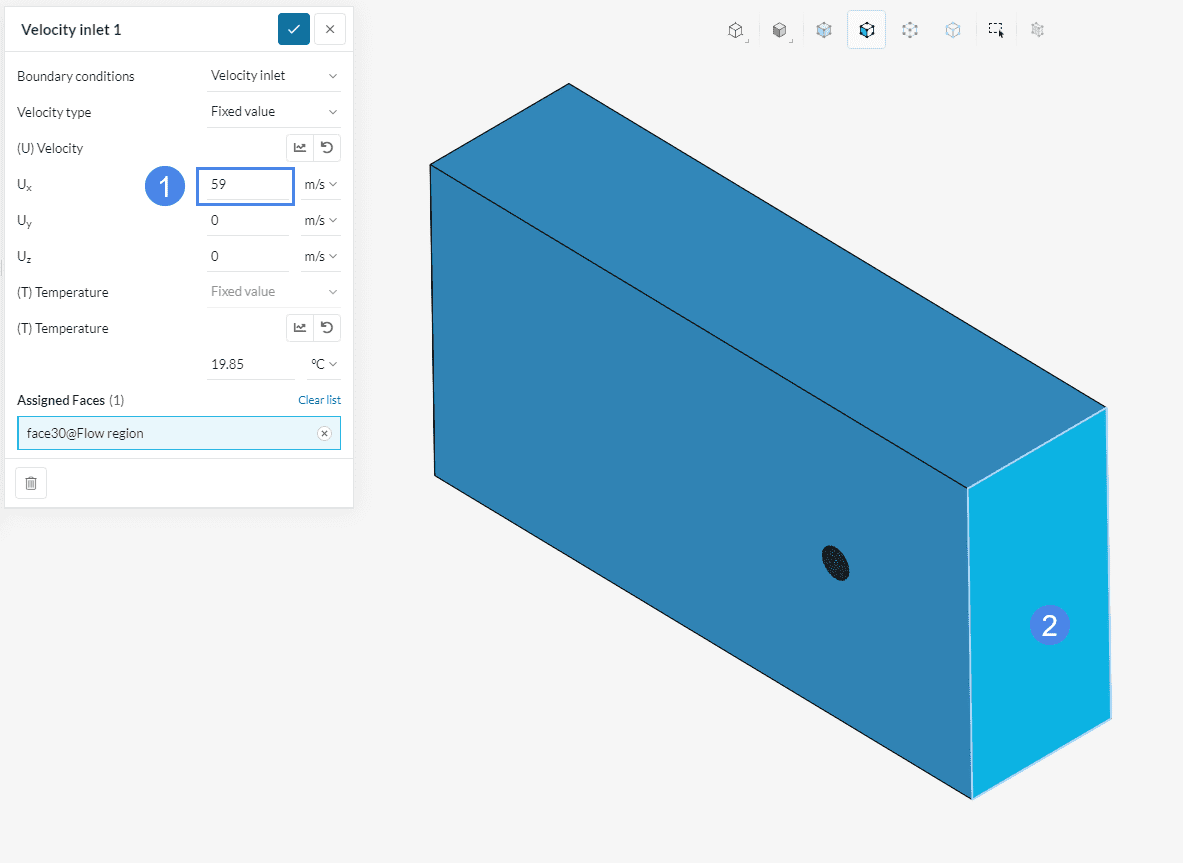The width and height of the screenshot is (1183, 863).
Task: Open the view orientation cube menu
Action: pos(736,30)
